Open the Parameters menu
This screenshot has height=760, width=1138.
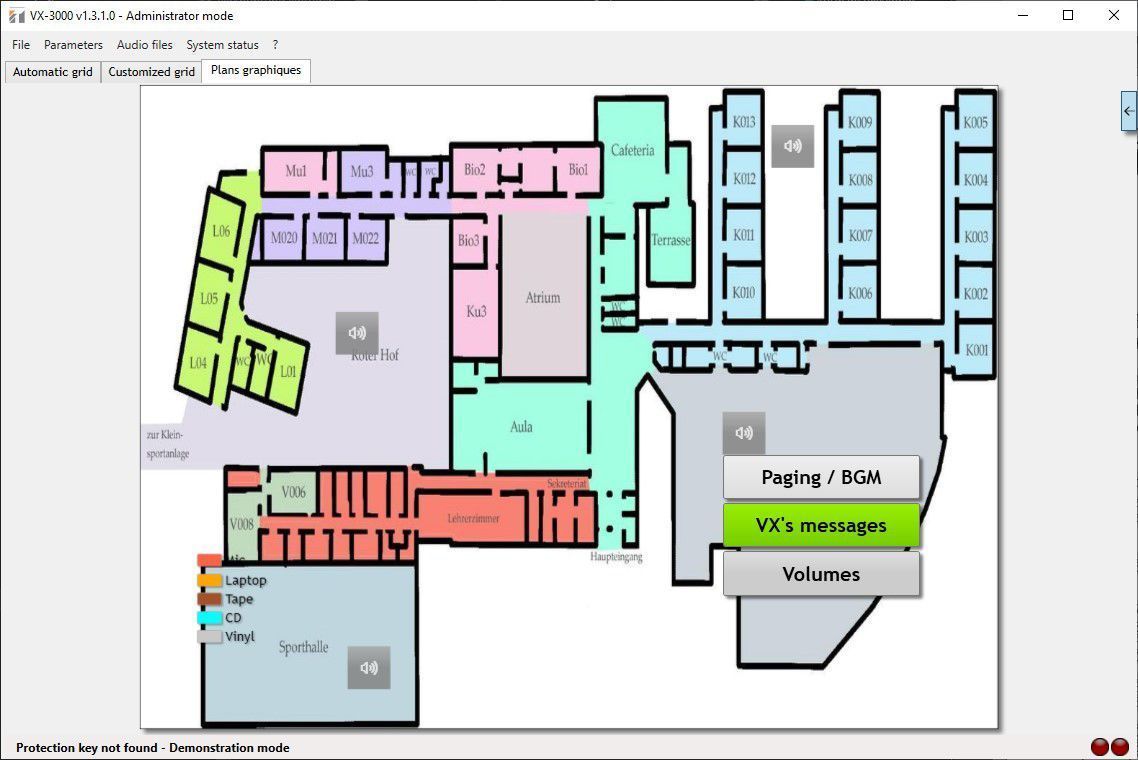[73, 45]
